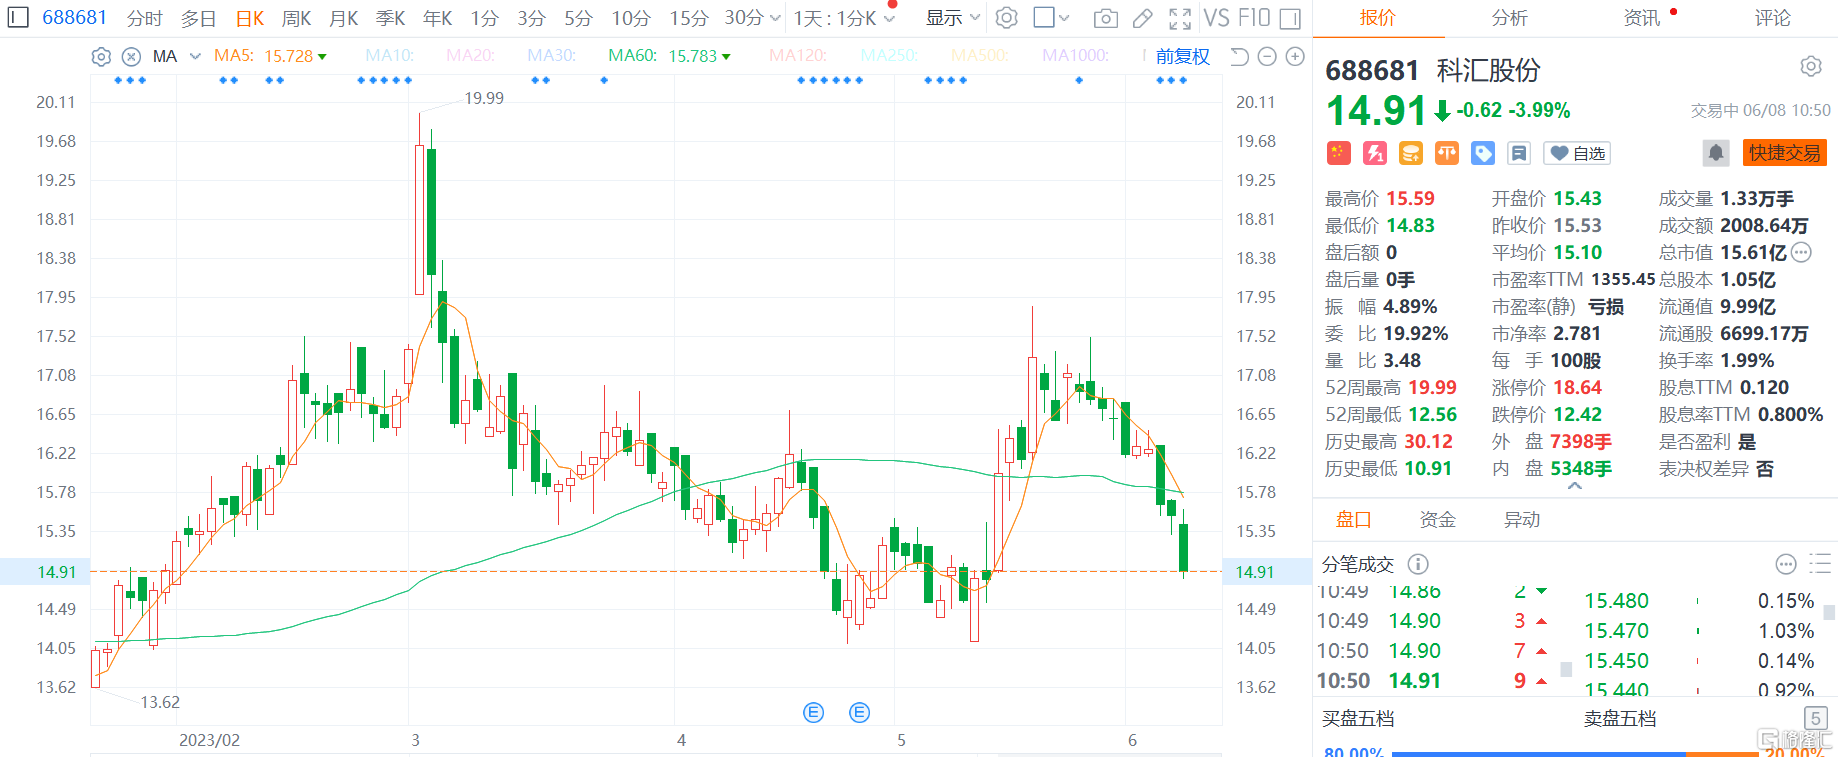Image resolution: width=1839 pixels, height=757 pixels.
Task: Select the 异动 tab
Action: 1522,519
